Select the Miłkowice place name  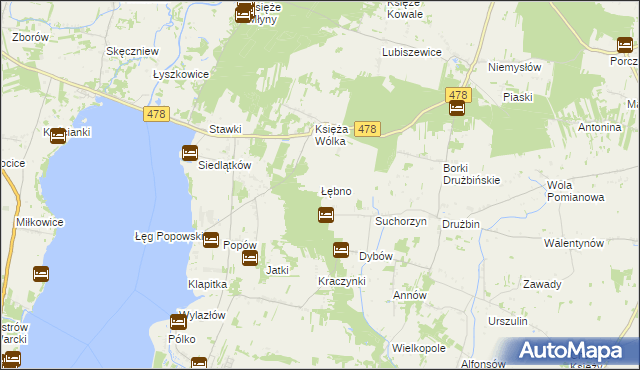click(x=40, y=222)
